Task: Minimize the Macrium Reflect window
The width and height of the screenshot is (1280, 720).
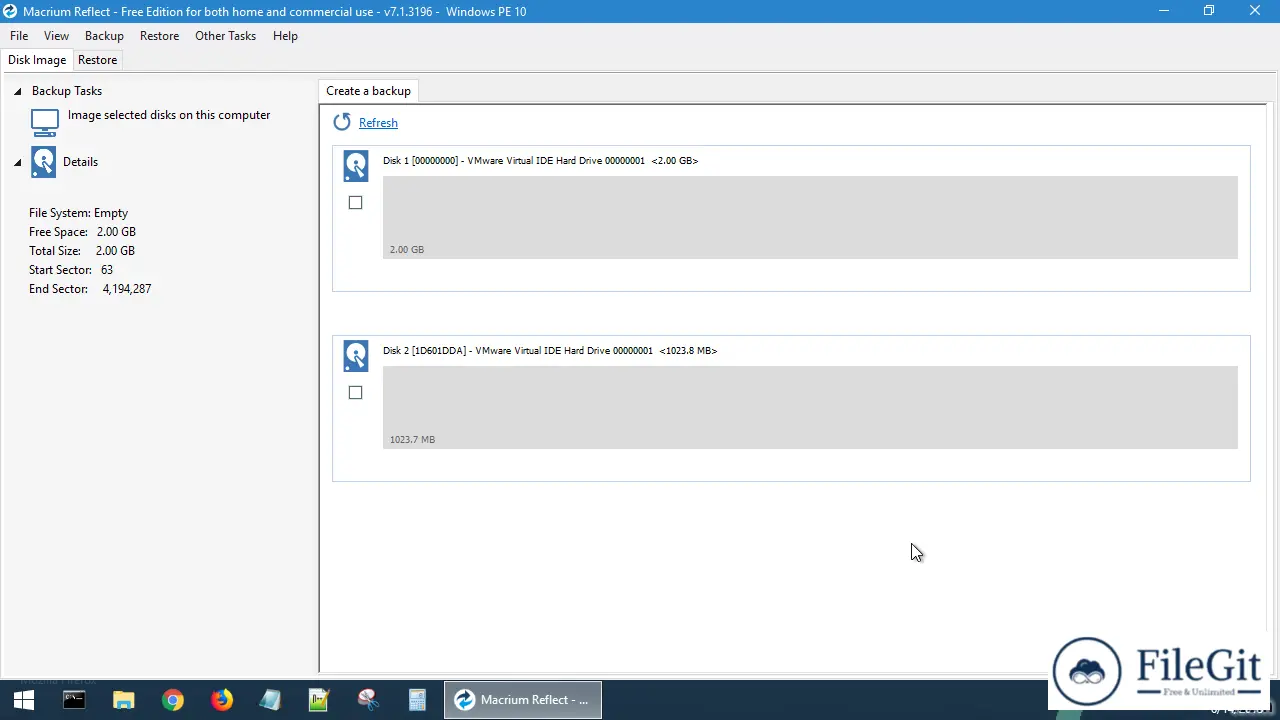Action: click(1164, 11)
